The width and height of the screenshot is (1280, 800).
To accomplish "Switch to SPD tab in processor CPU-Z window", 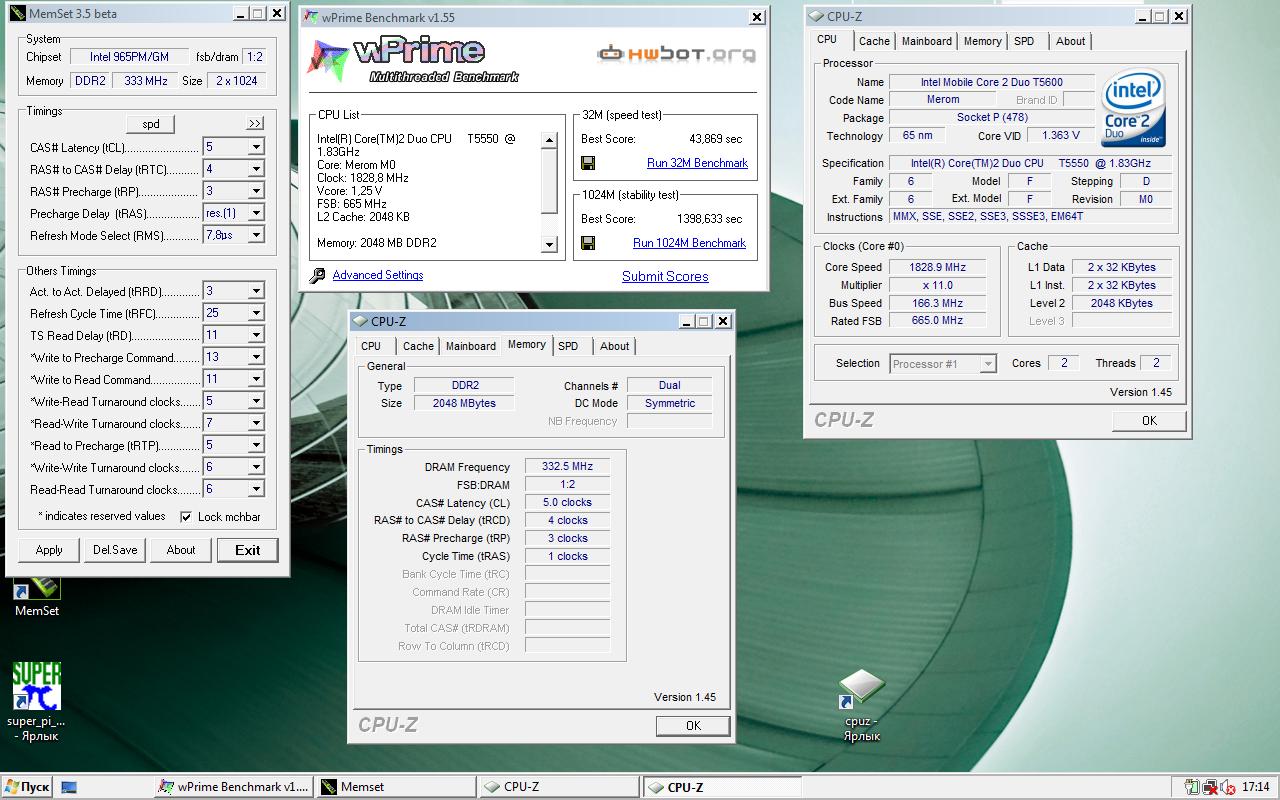I will 1024,41.
